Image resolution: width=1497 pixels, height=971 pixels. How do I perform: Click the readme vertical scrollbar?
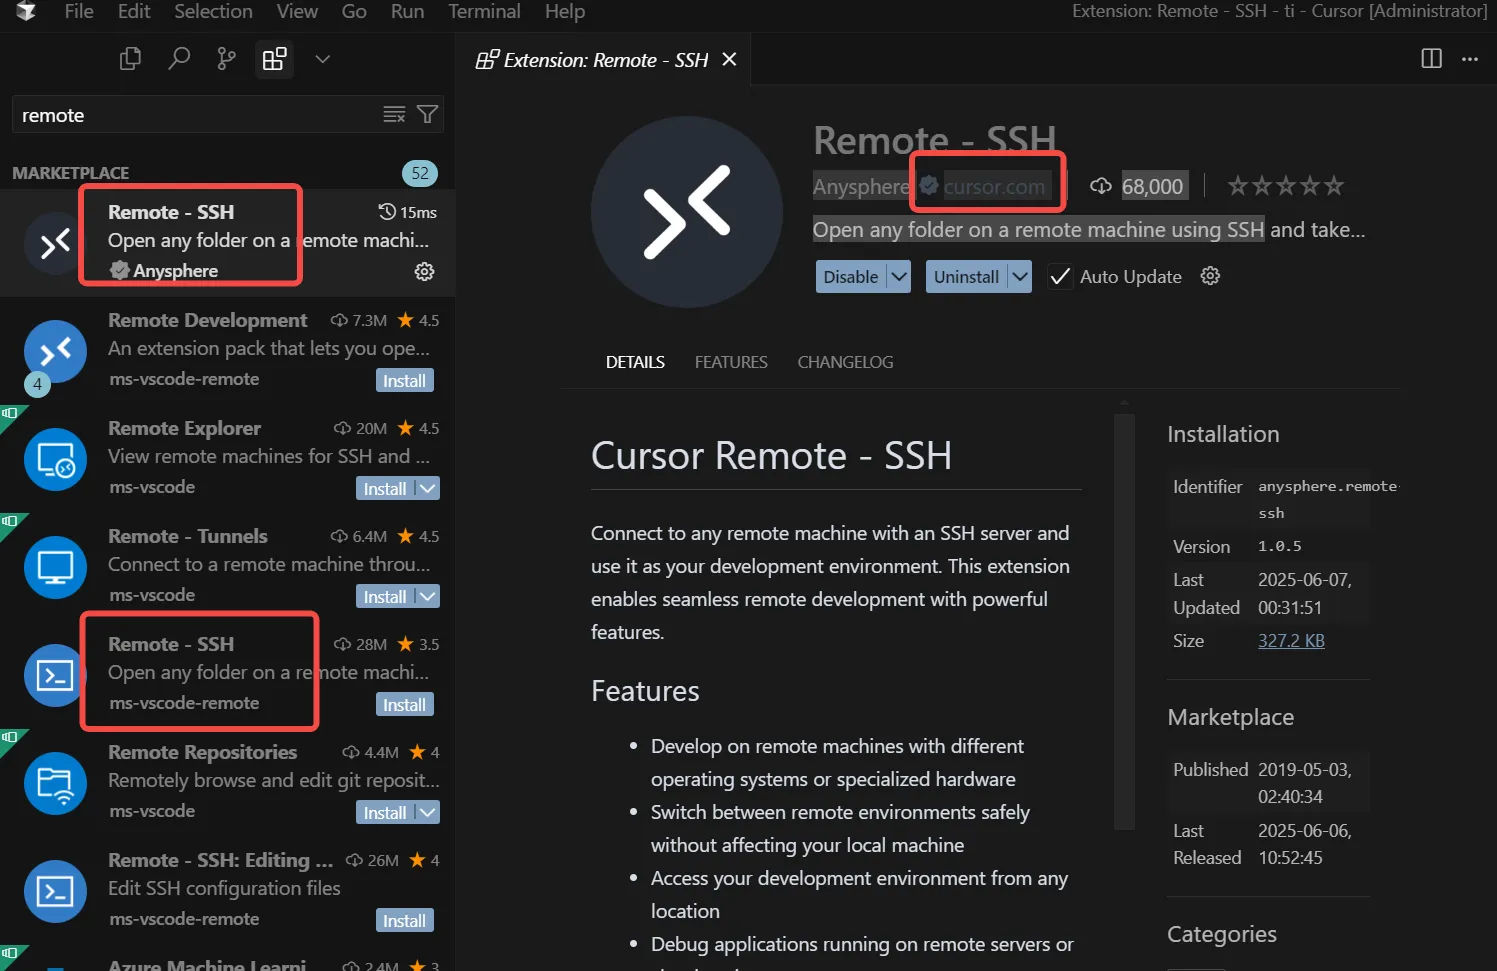click(x=1125, y=620)
